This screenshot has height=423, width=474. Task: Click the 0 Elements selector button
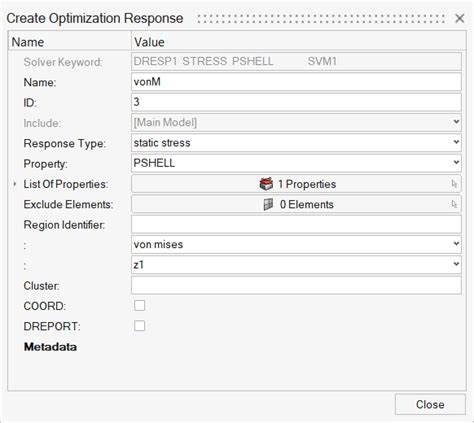pyautogui.click(x=296, y=204)
